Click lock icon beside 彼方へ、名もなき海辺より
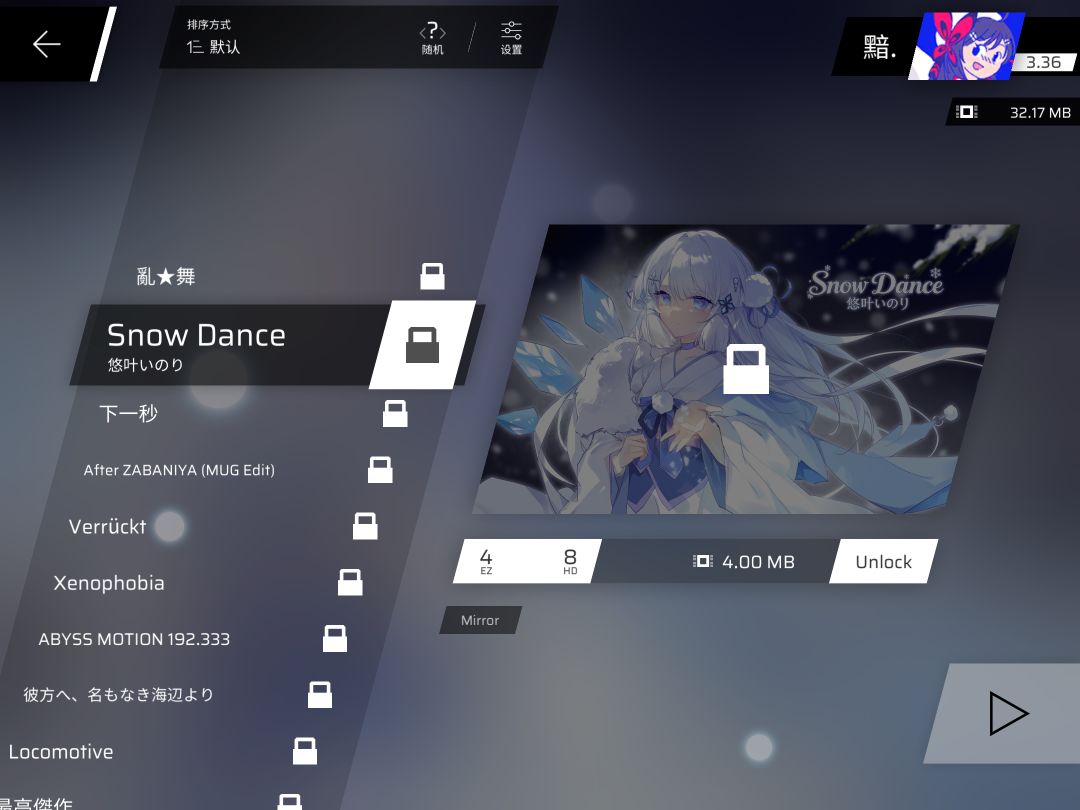The width and height of the screenshot is (1080, 810). coord(320,694)
